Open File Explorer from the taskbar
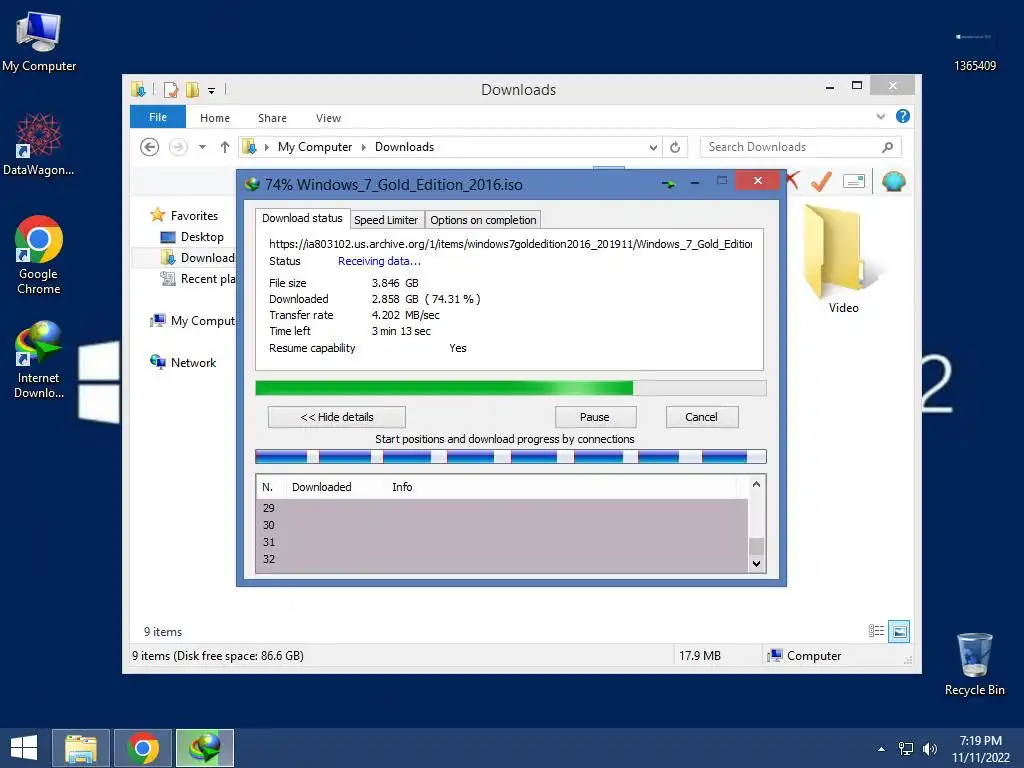This screenshot has height=768, width=1024. (x=81, y=748)
